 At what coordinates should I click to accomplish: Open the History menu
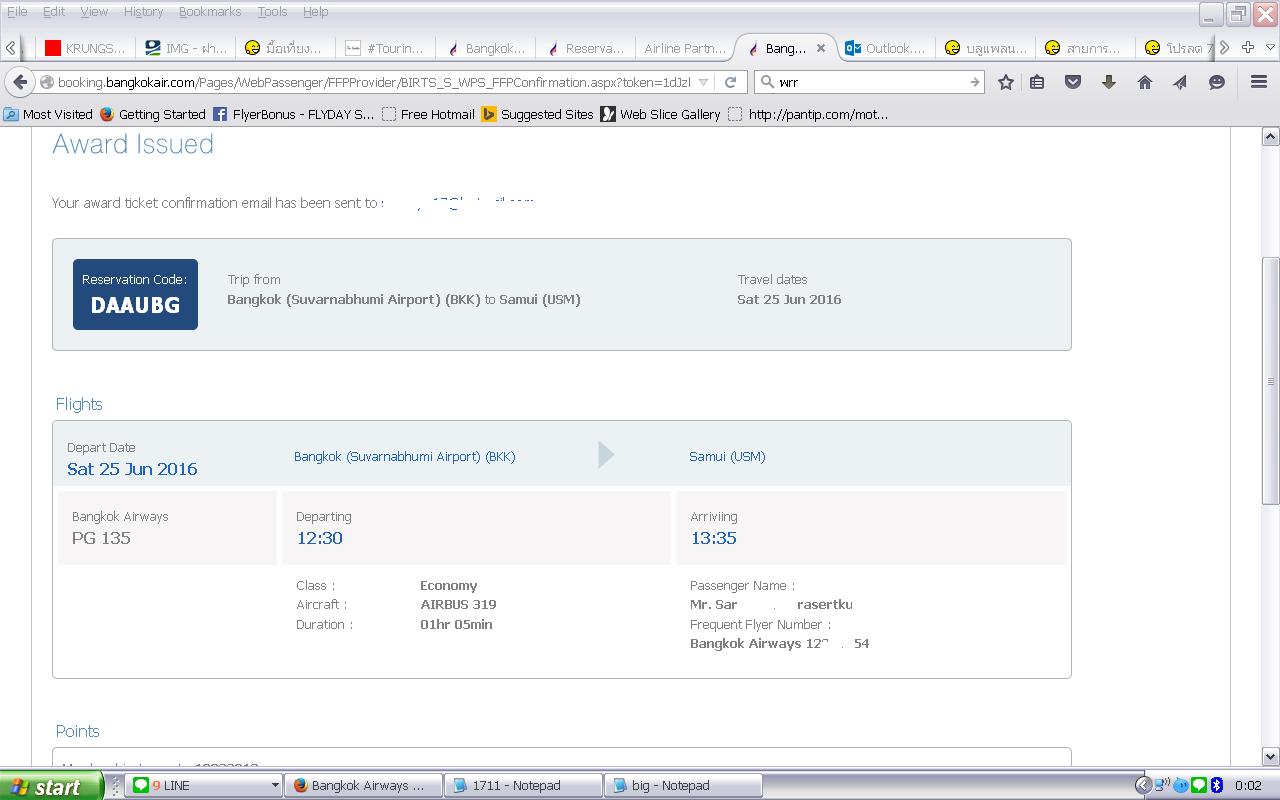click(x=143, y=11)
